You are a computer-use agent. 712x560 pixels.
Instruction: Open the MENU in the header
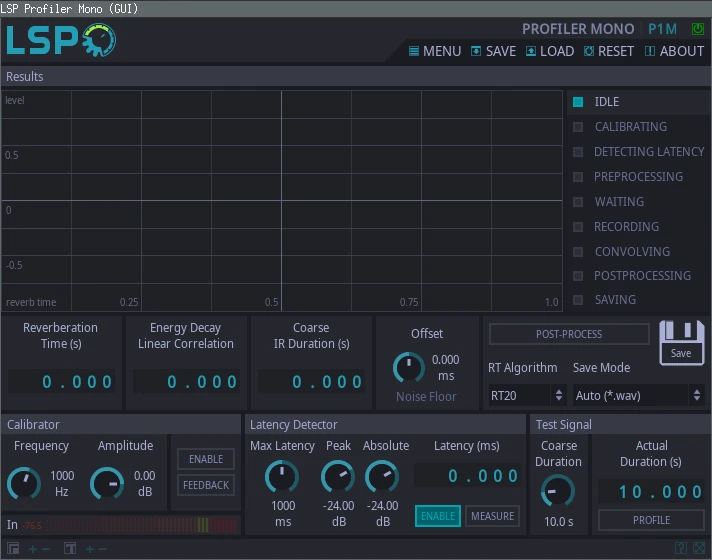435,51
